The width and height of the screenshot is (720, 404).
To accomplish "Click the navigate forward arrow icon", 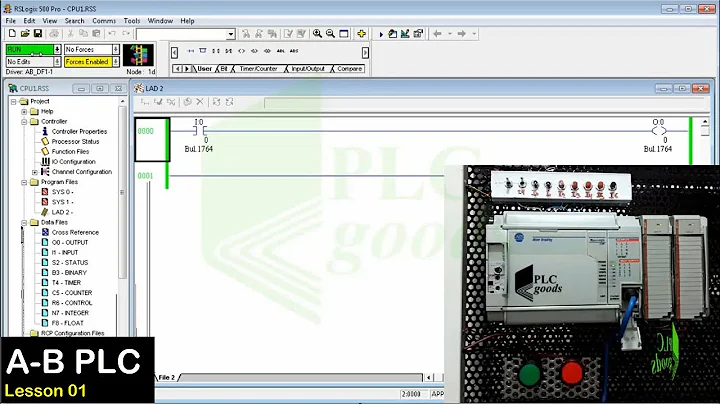I will [x=461, y=34].
